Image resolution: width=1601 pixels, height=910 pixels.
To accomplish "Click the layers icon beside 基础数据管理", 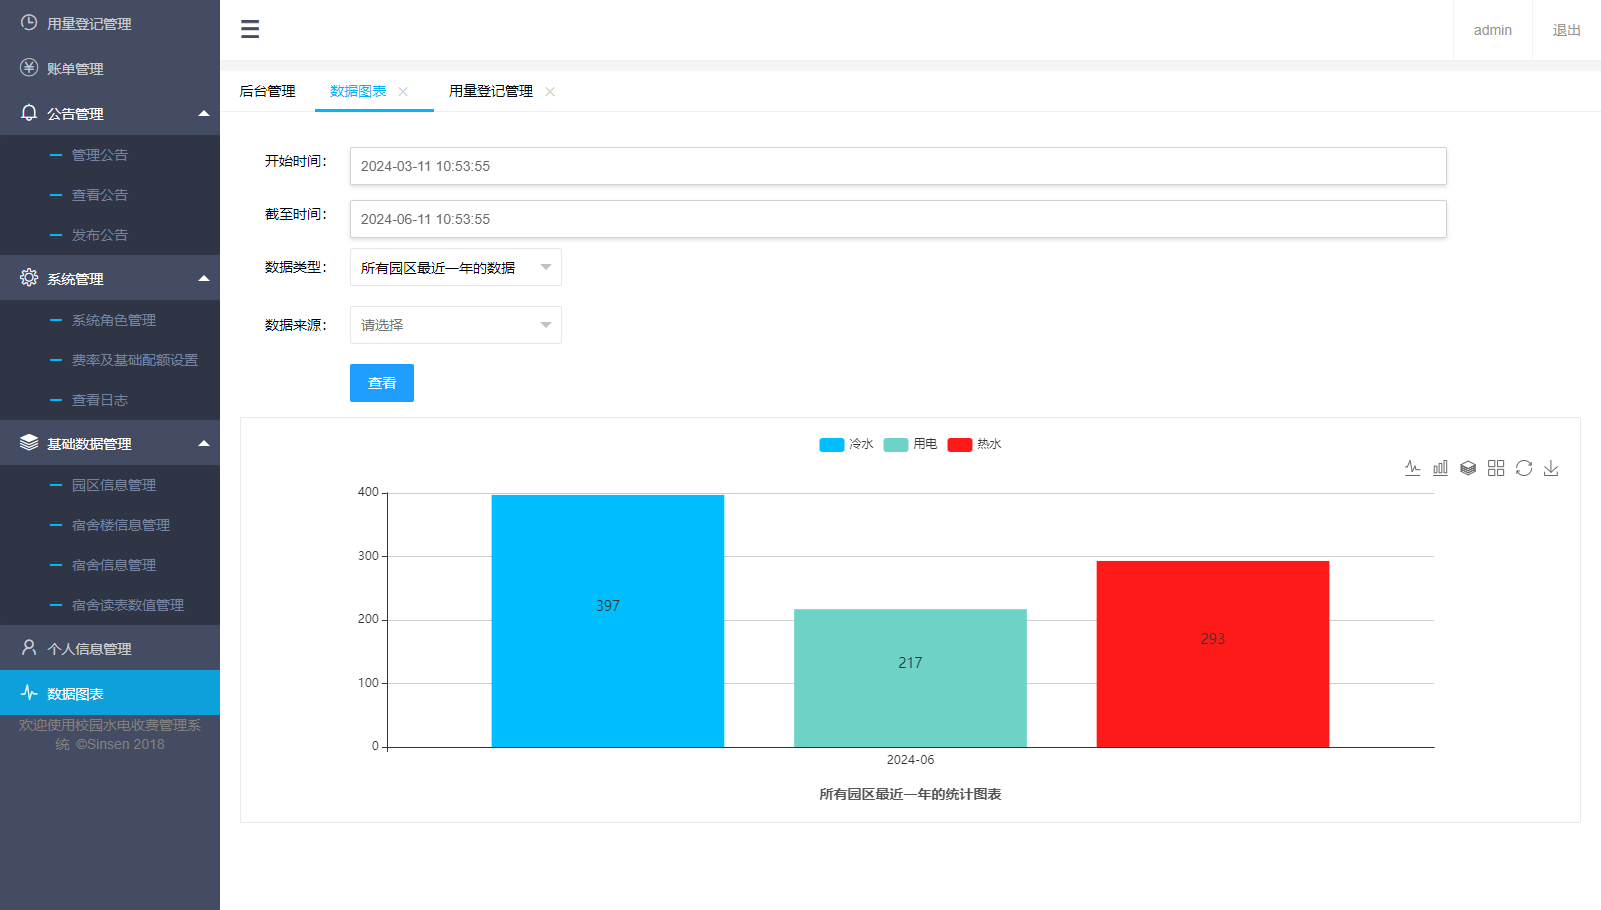I will point(29,442).
